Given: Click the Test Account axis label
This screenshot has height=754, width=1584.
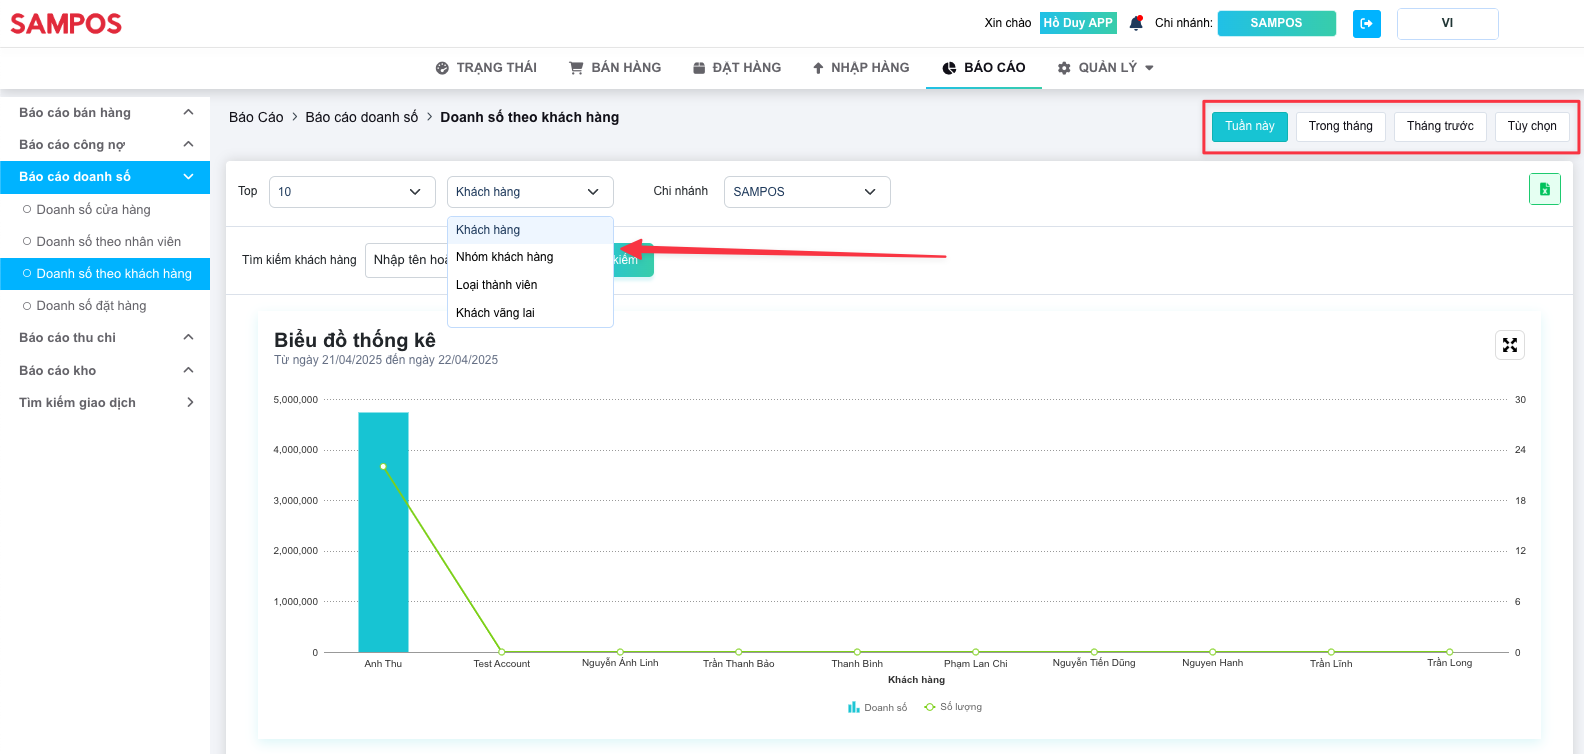Looking at the screenshot, I should click(502, 664).
